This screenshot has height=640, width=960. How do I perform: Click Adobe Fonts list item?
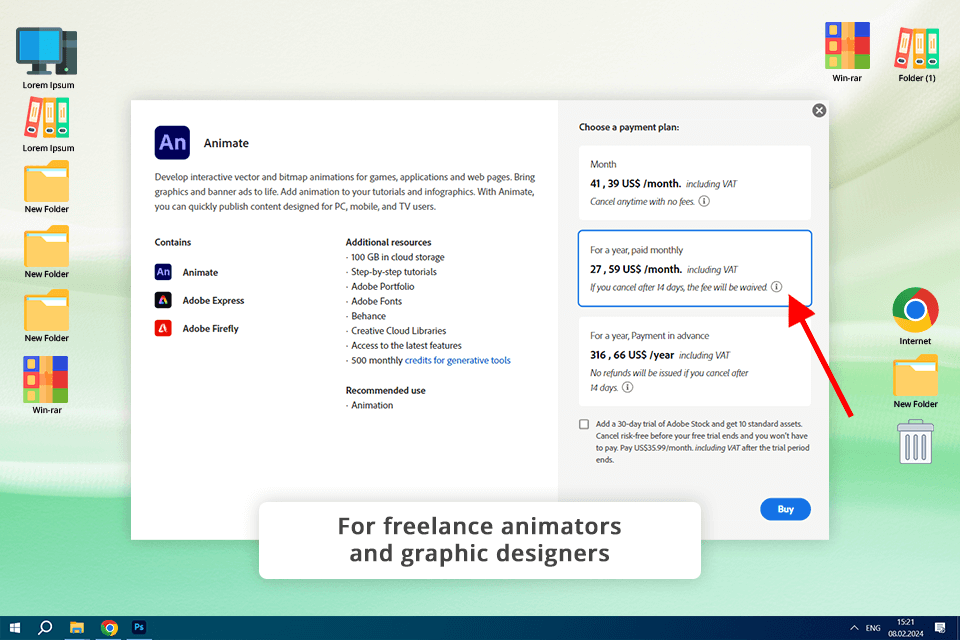coord(377,301)
